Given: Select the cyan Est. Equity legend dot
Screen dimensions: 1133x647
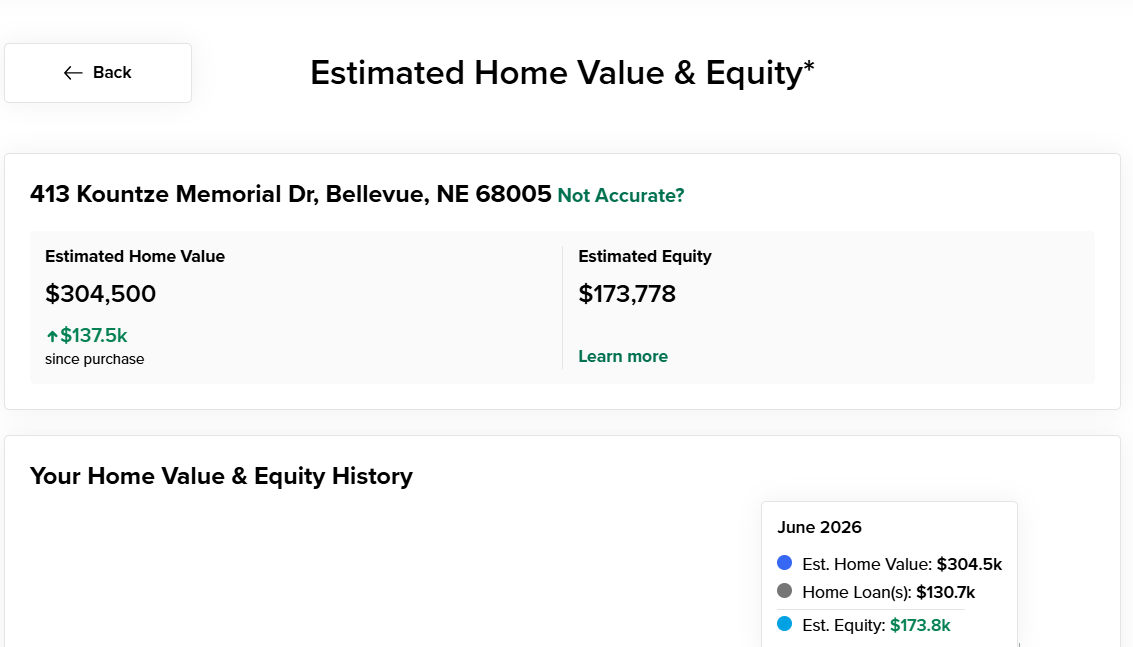Looking at the screenshot, I should tap(784, 623).
